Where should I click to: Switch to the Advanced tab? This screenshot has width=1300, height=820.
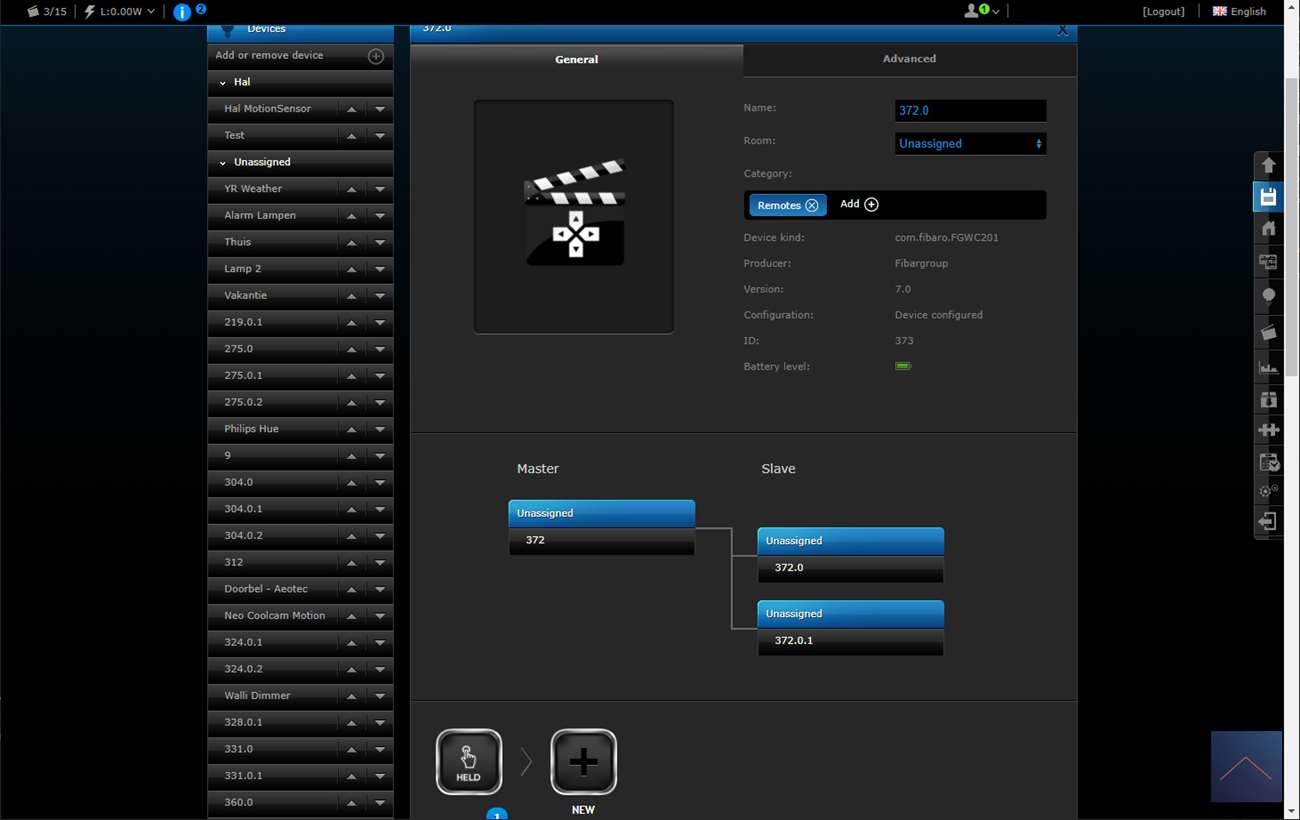909,59
